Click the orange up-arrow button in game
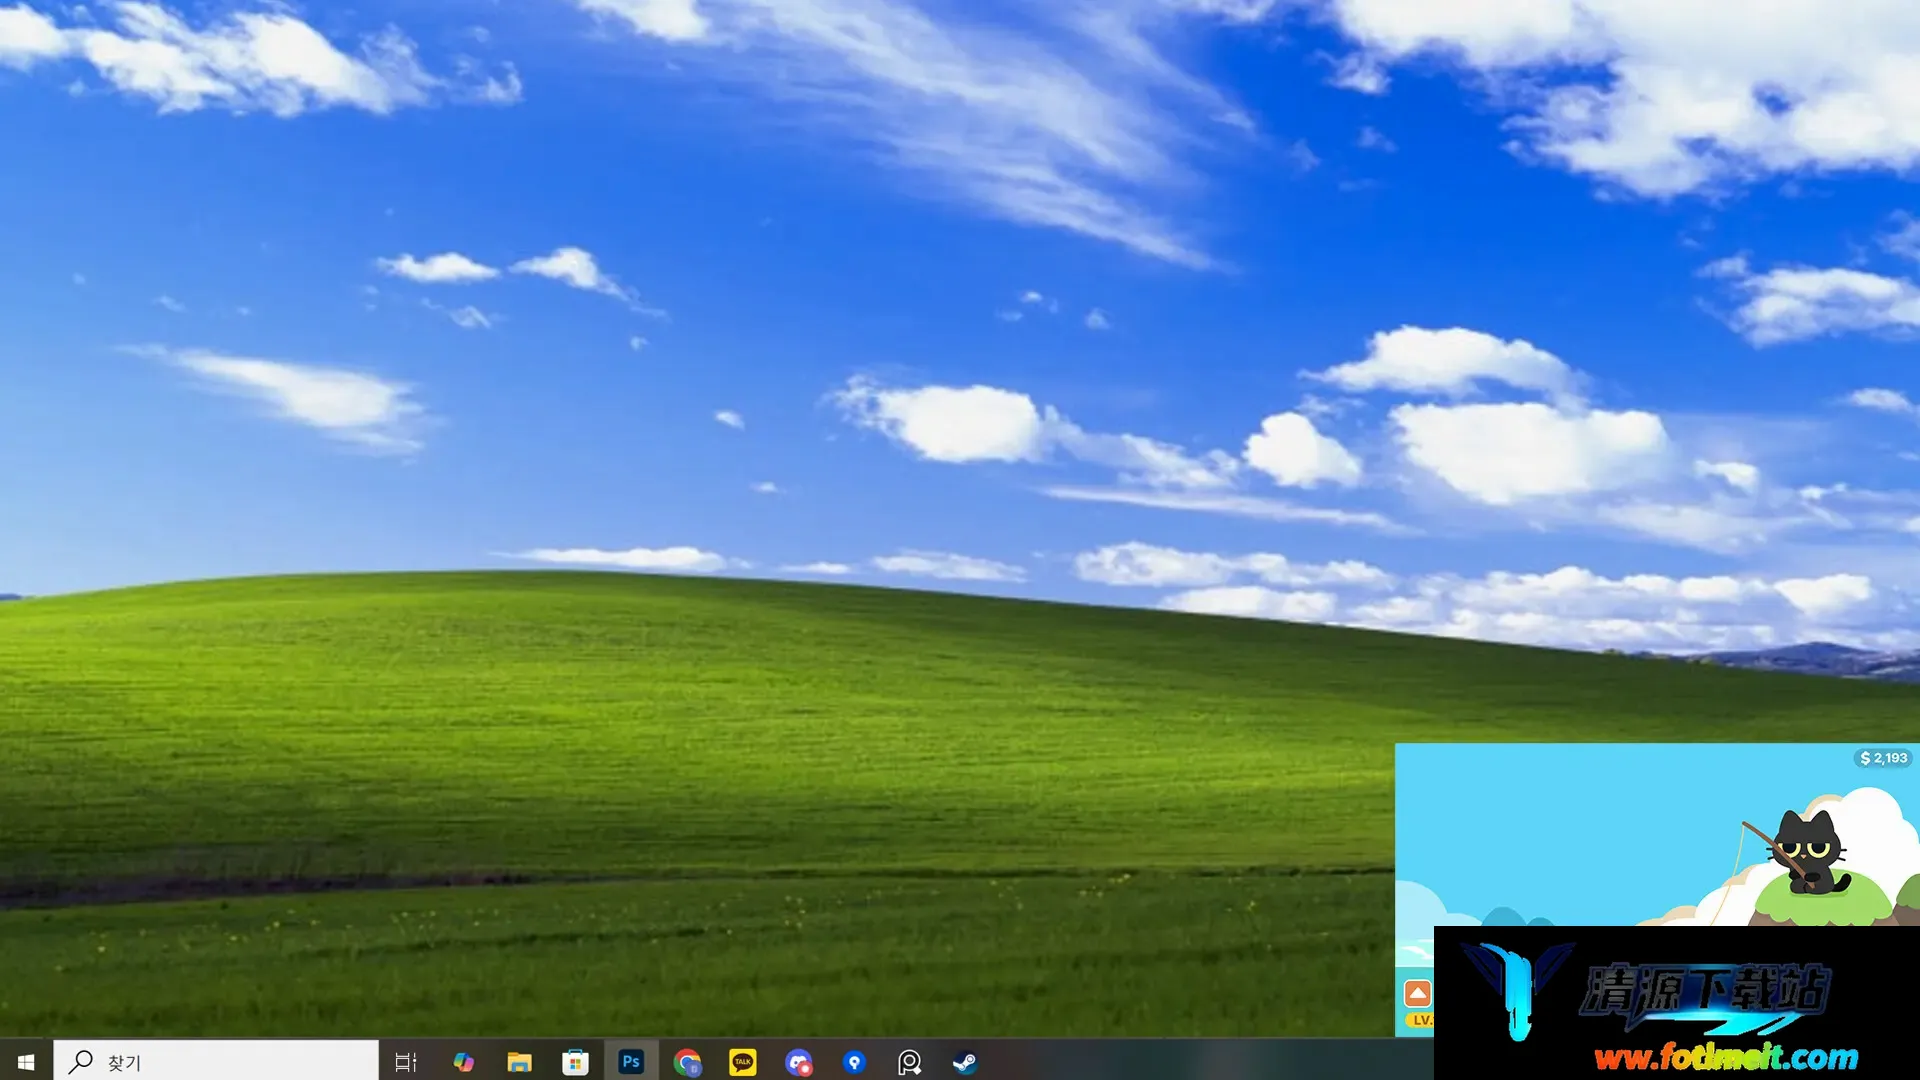The image size is (1920, 1080). pyautogui.click(x=1418, y=993)
